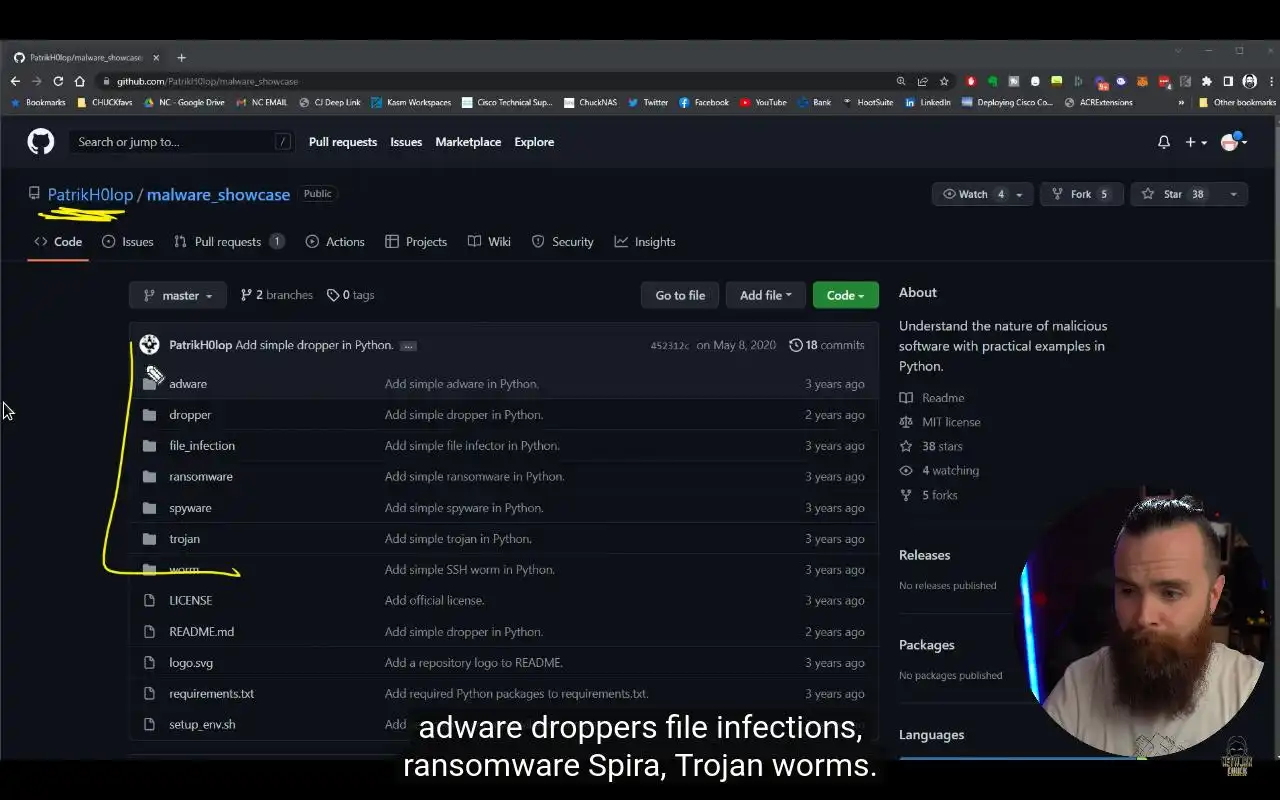Select the Wiki tab

pos(489,242)
